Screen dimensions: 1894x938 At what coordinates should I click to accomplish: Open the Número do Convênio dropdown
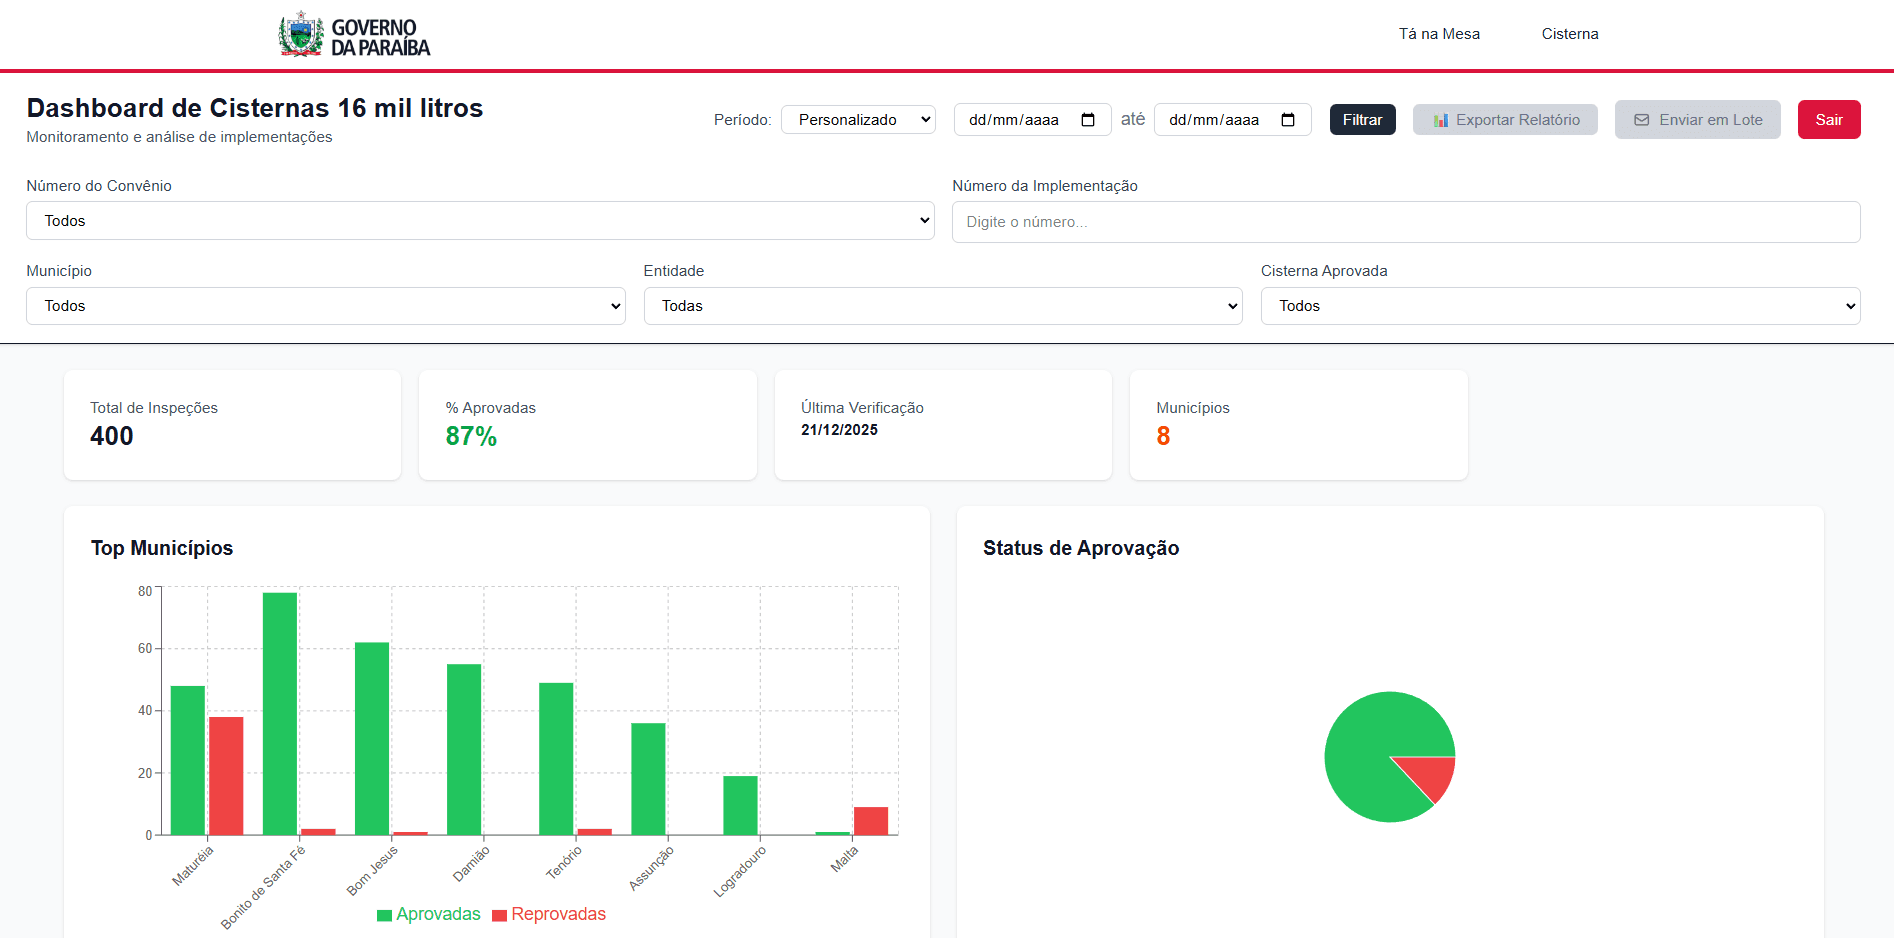(x=480, y=221)
